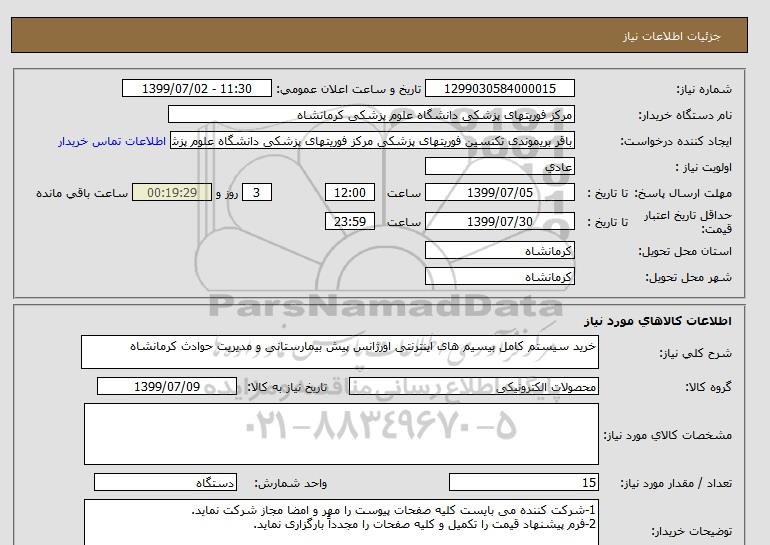This screenshot has height=545, width=770.
Task: Click the need date field 1399/07/09
Action: click(167, 386)
